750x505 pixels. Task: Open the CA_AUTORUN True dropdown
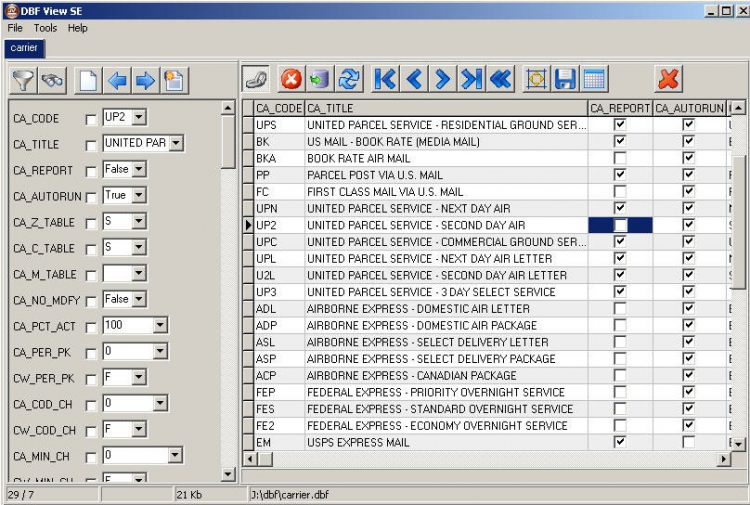pyautogui.click(x=139, y=195)
